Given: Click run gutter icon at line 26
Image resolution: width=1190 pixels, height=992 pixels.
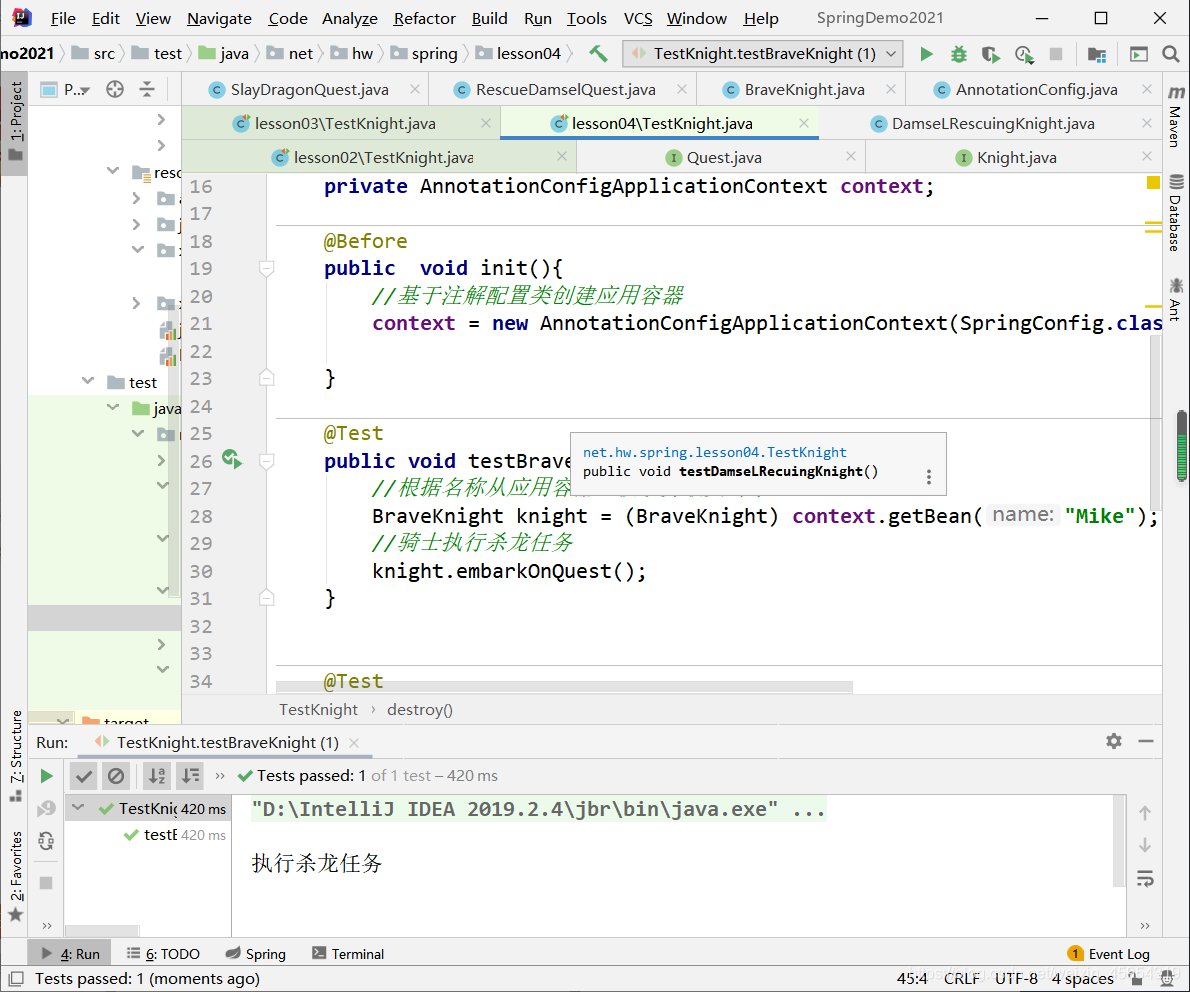Looking at the screenshot, I should click(x=231, y=458).
